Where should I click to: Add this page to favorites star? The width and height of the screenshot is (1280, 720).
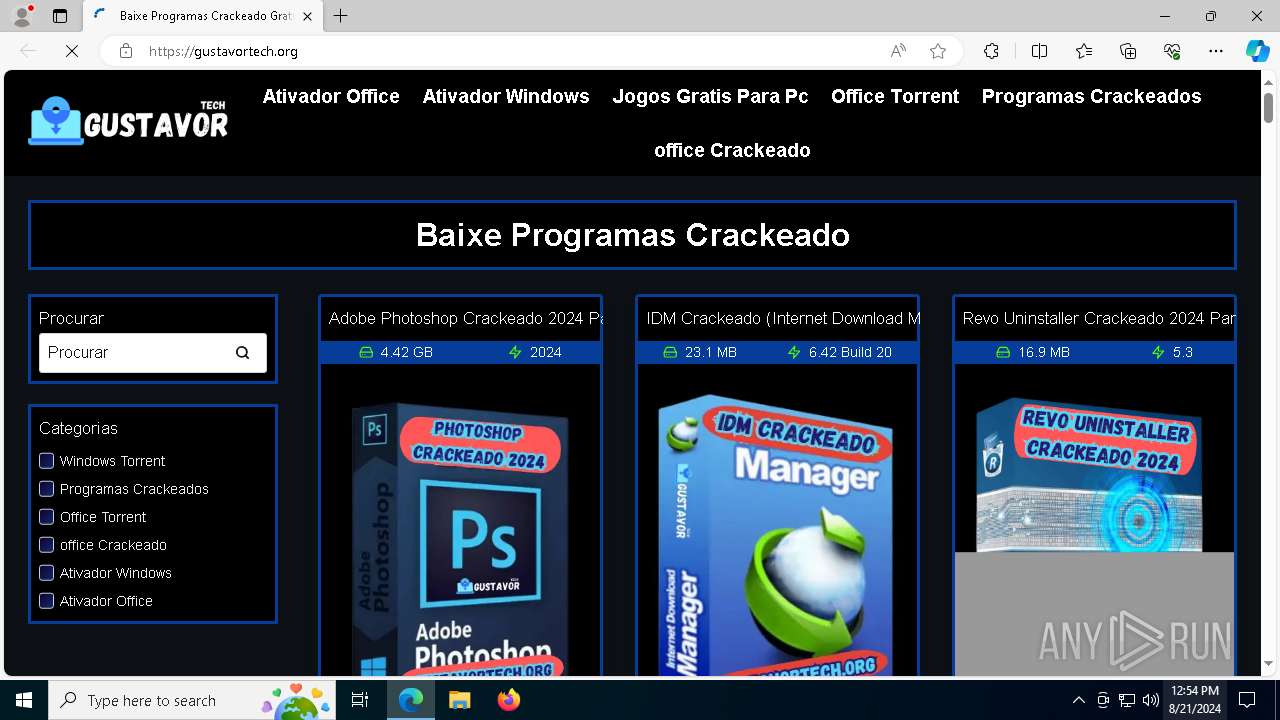point(938,51)
